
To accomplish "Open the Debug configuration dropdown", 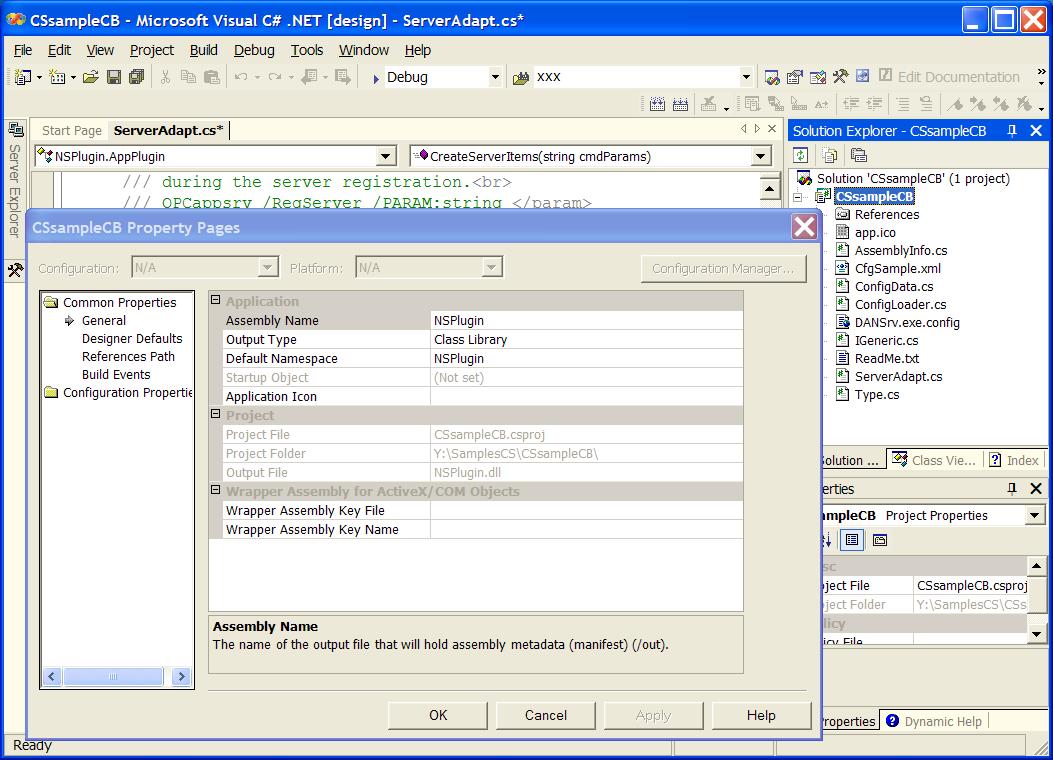I will click(x=495, y=77).
